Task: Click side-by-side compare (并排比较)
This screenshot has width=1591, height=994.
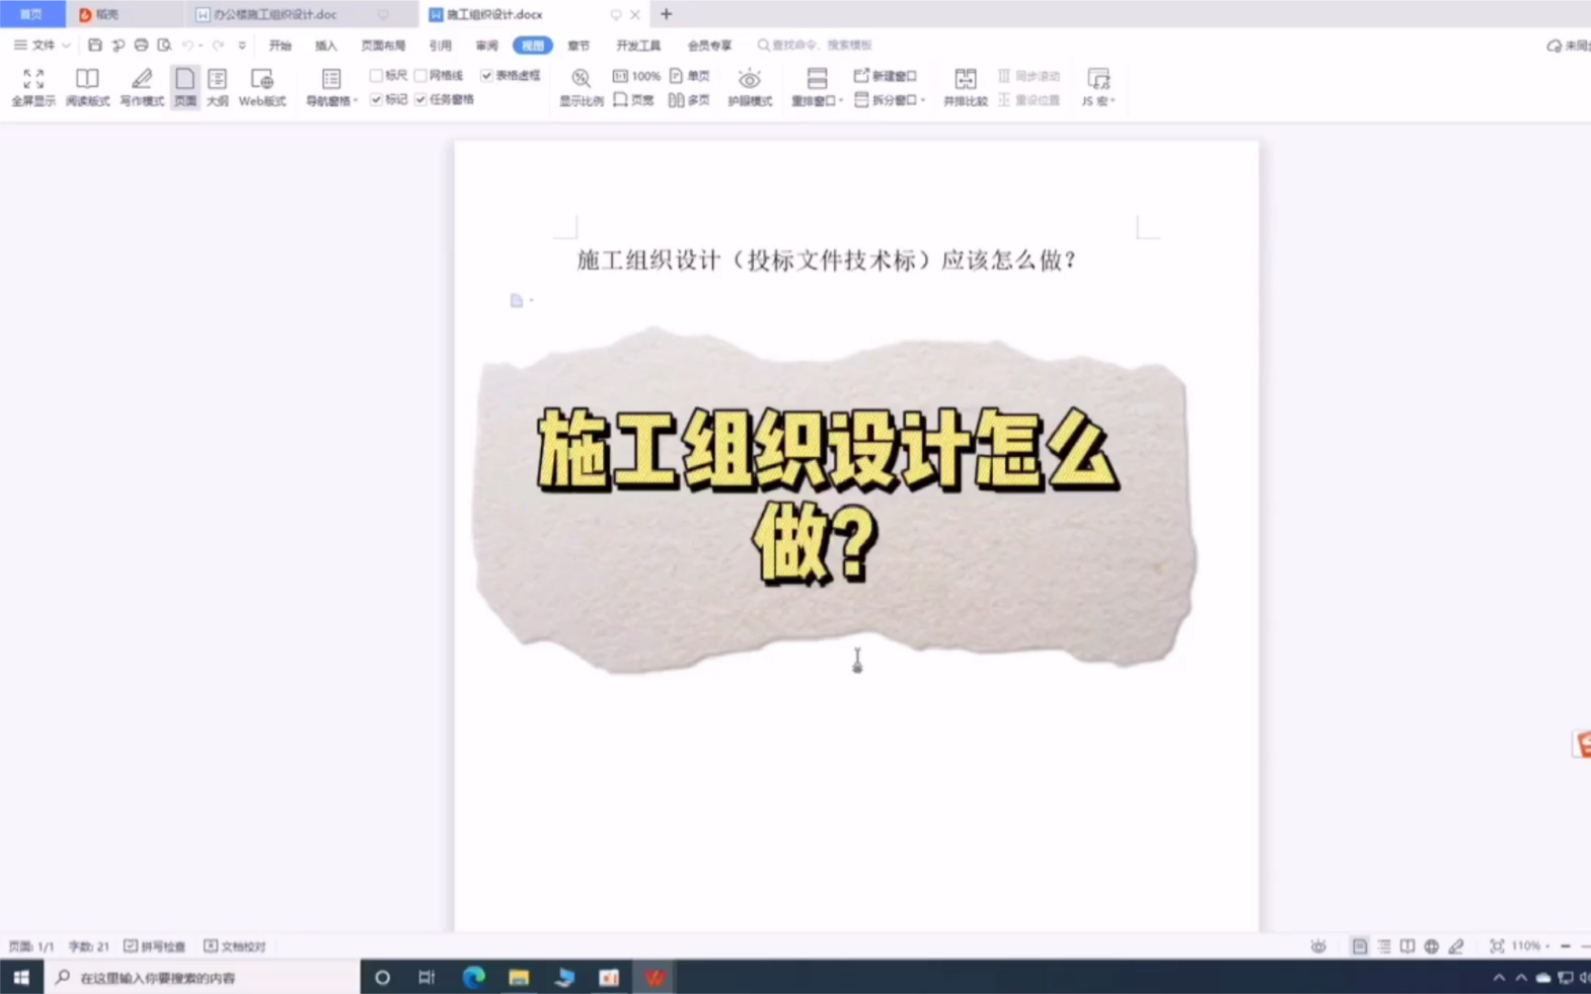Action: pyautogui.click(x=965, y=87)
